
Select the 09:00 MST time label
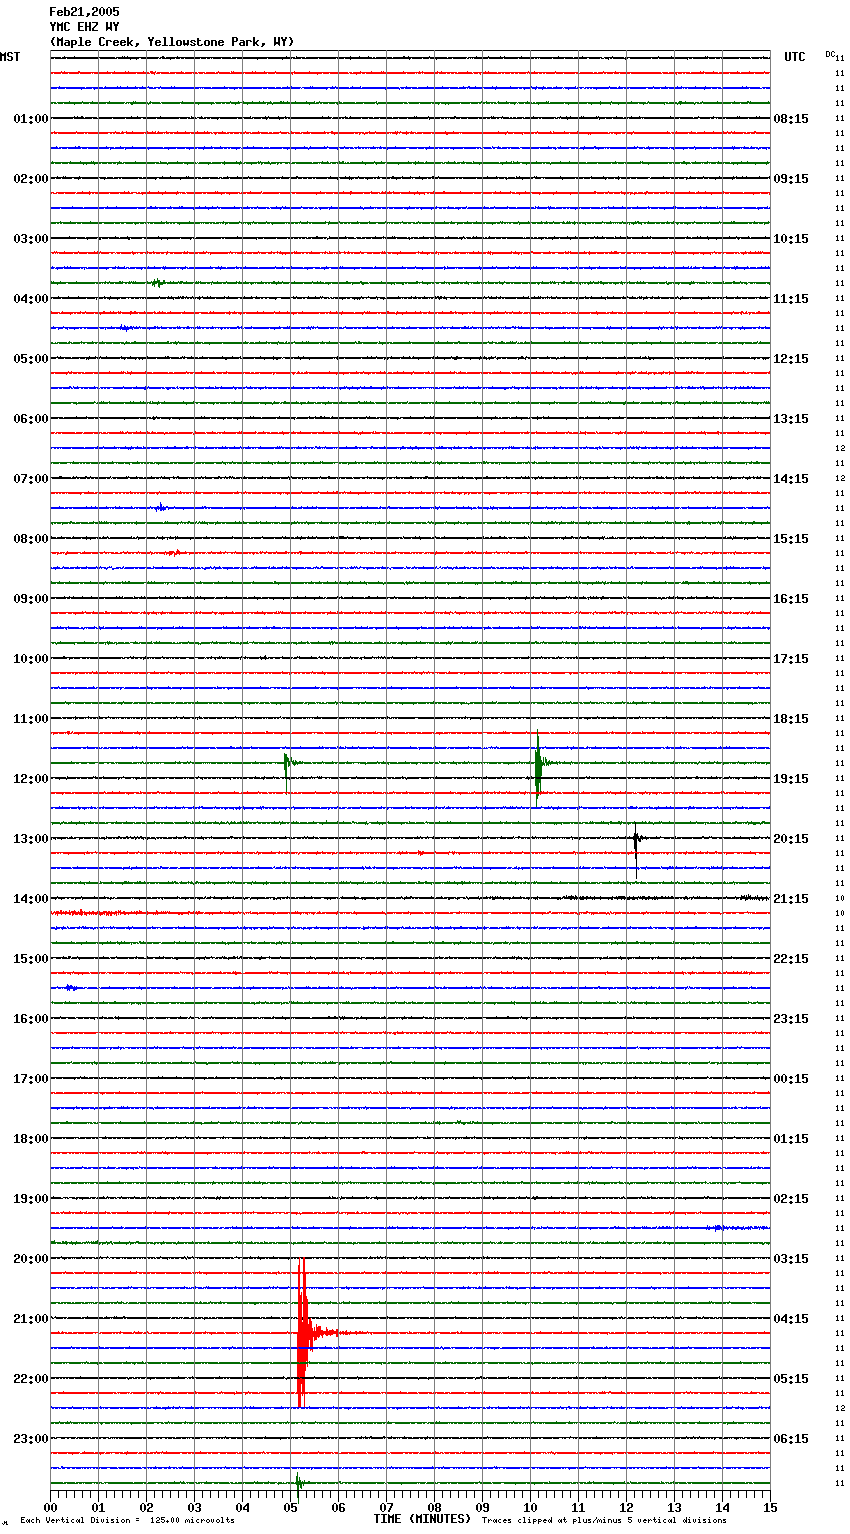31,599
